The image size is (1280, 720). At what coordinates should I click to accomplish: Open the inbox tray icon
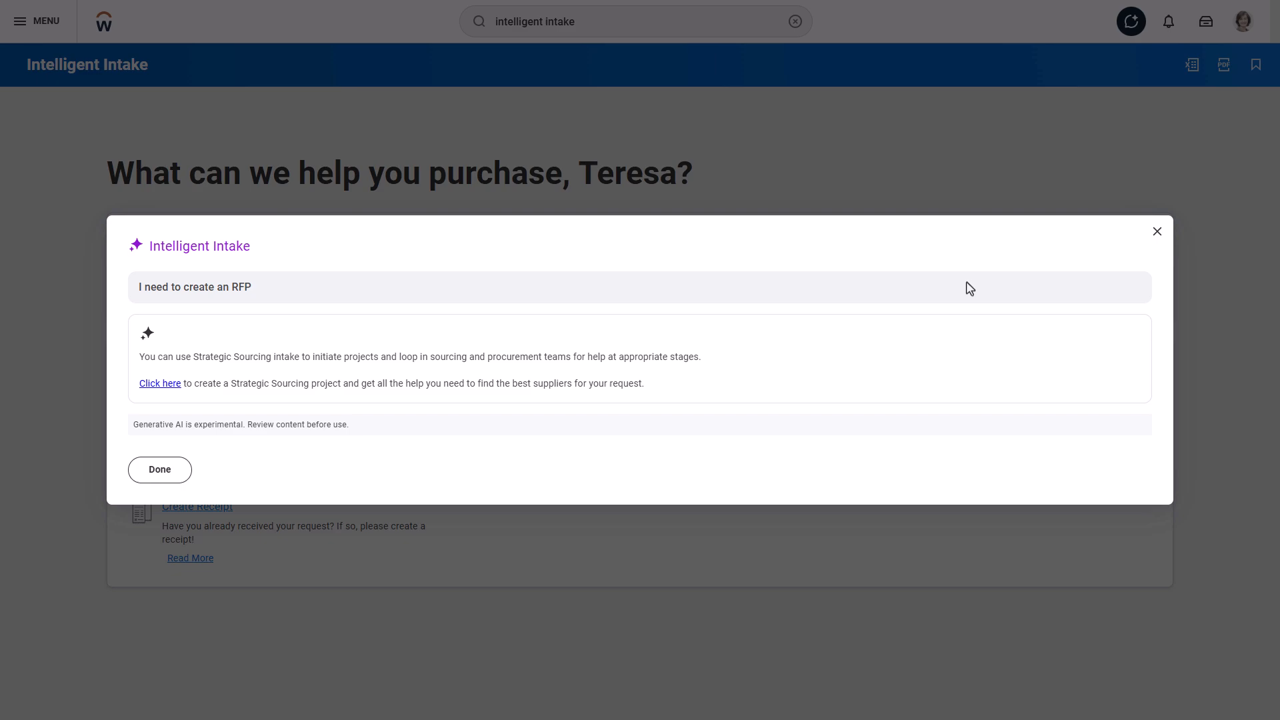1206,21
